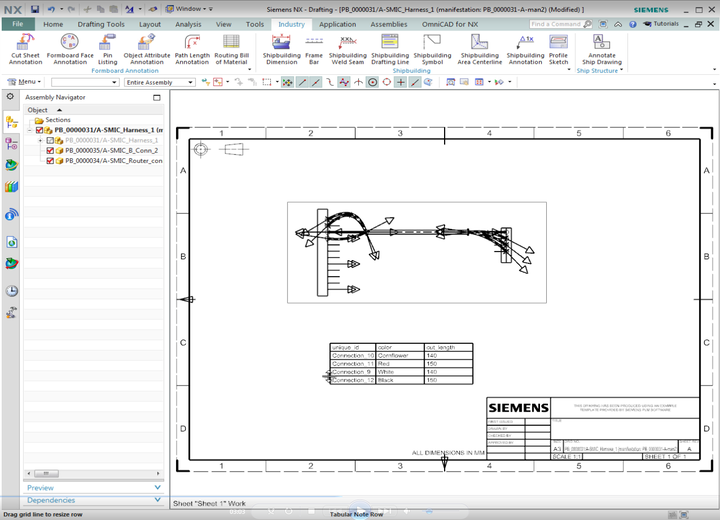
Task: Switch to the OmniCAD for NX tab
Action: [450, 24]
